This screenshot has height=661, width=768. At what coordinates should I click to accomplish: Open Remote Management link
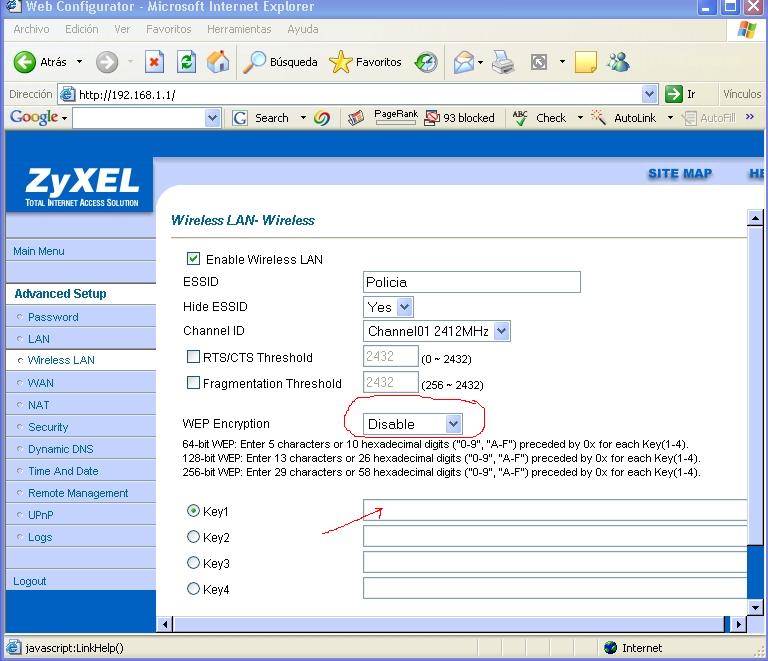point(78,493)
